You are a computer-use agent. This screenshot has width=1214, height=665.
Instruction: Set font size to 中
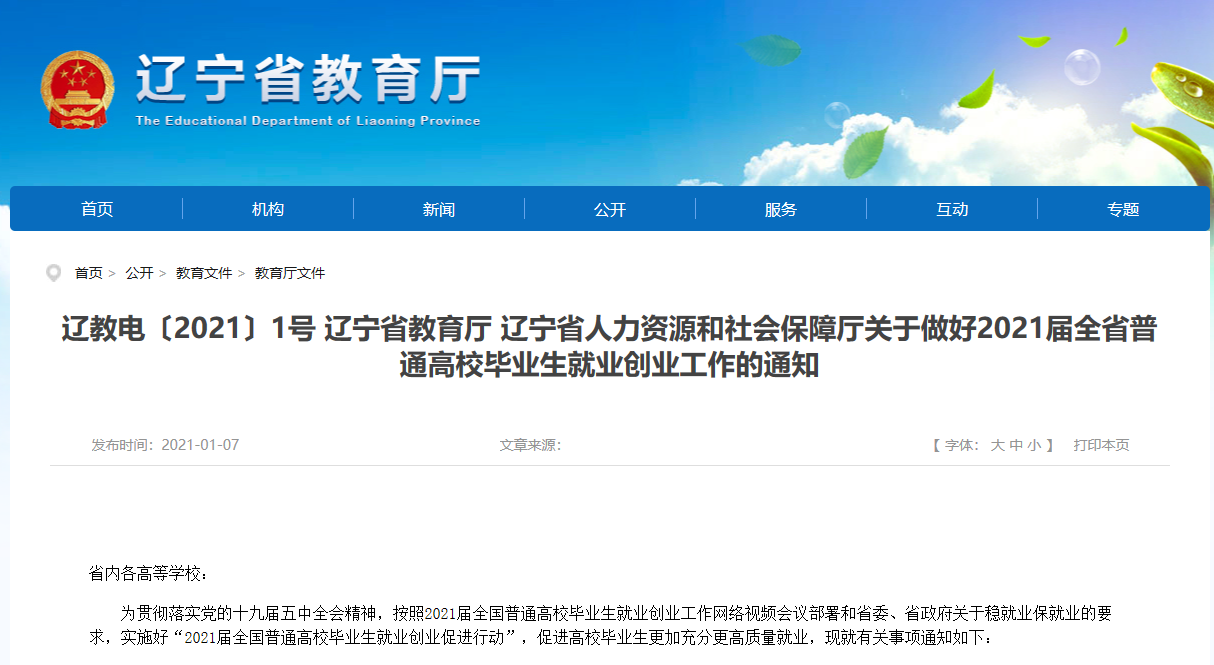[x=1016, y=445]
